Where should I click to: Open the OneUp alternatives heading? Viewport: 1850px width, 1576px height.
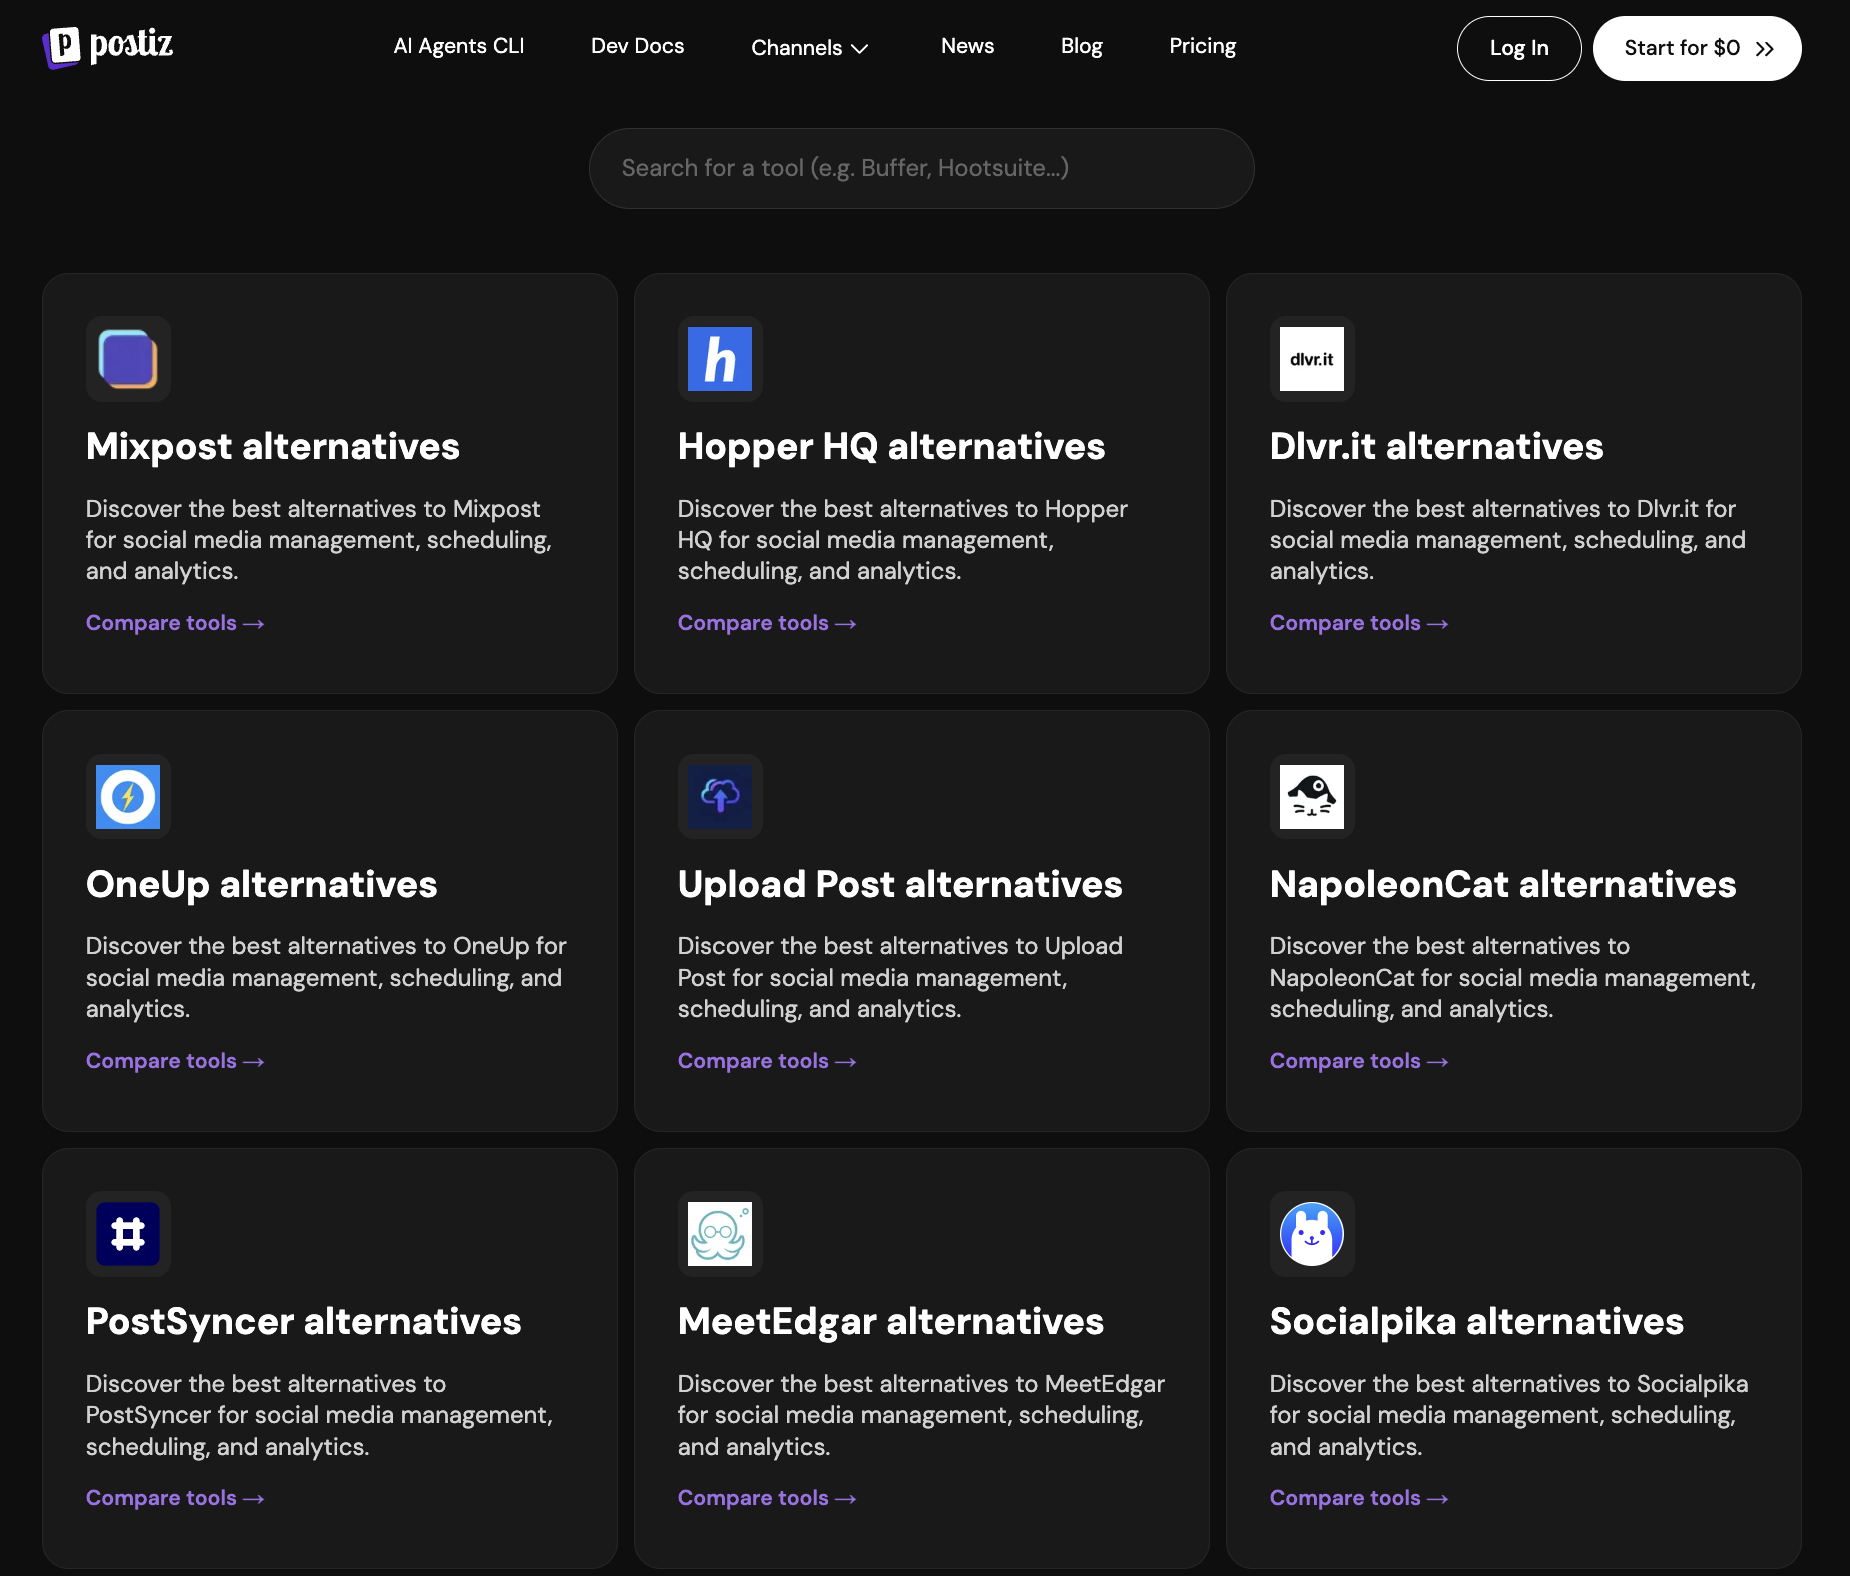pyautogui.click(x=262, y=885)
